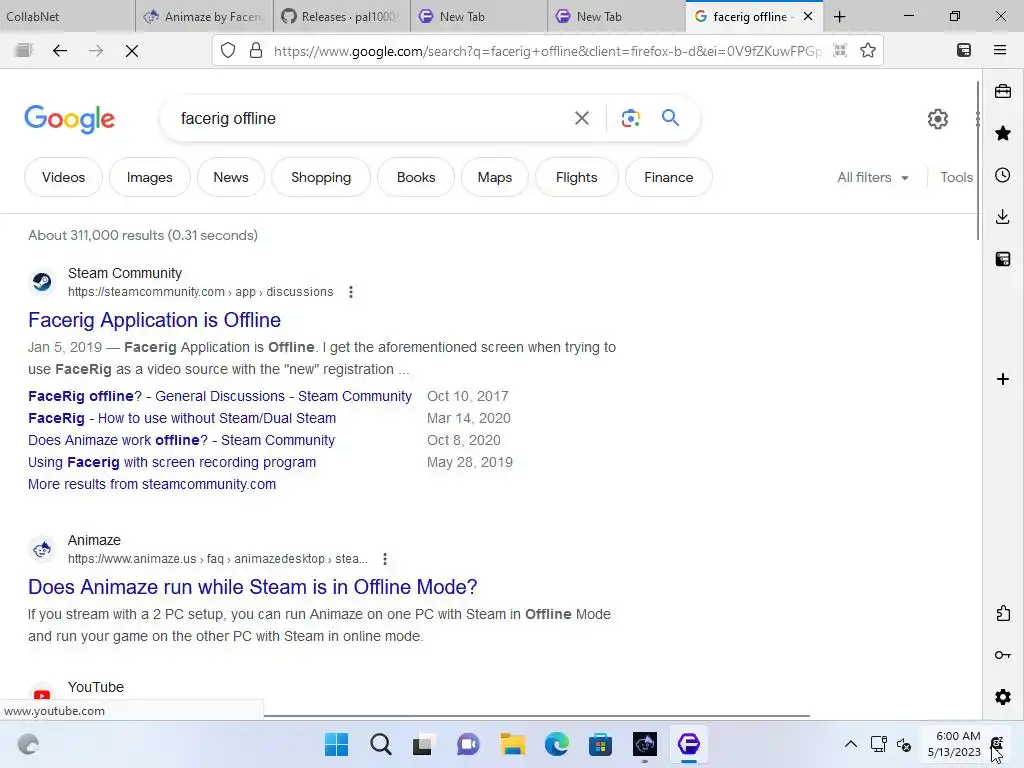Open taskbar search
1024x768 pixels.
pyautogui.click(x=380, y=744)
